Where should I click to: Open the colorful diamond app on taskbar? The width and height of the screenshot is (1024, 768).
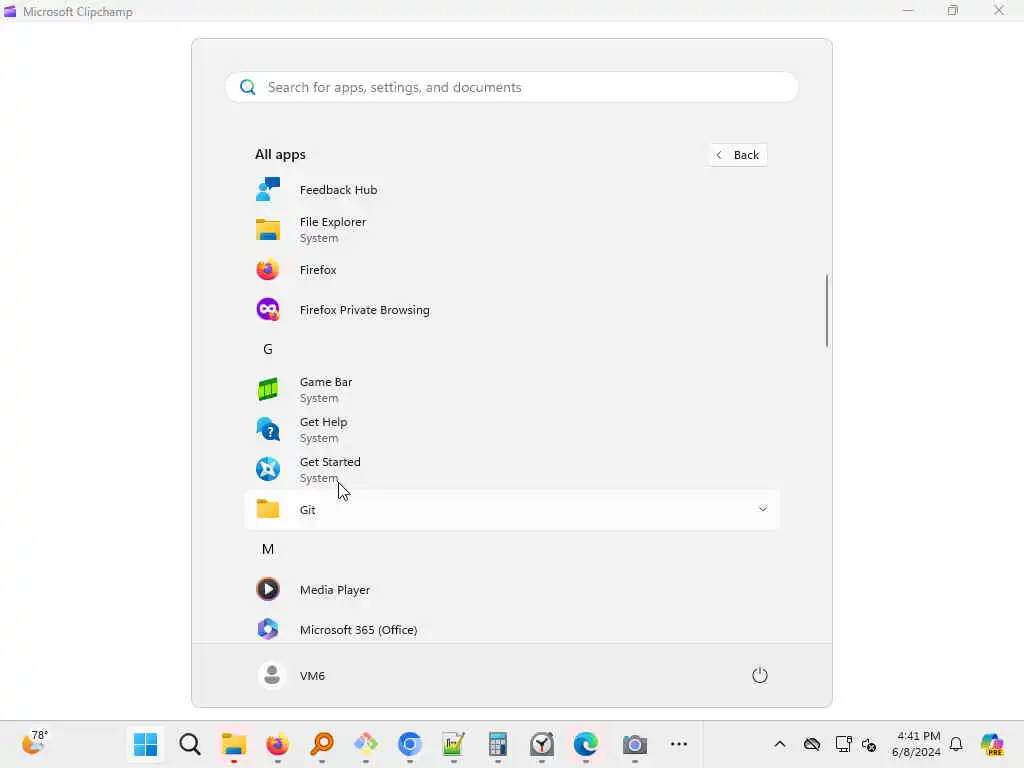coord(366,744)
